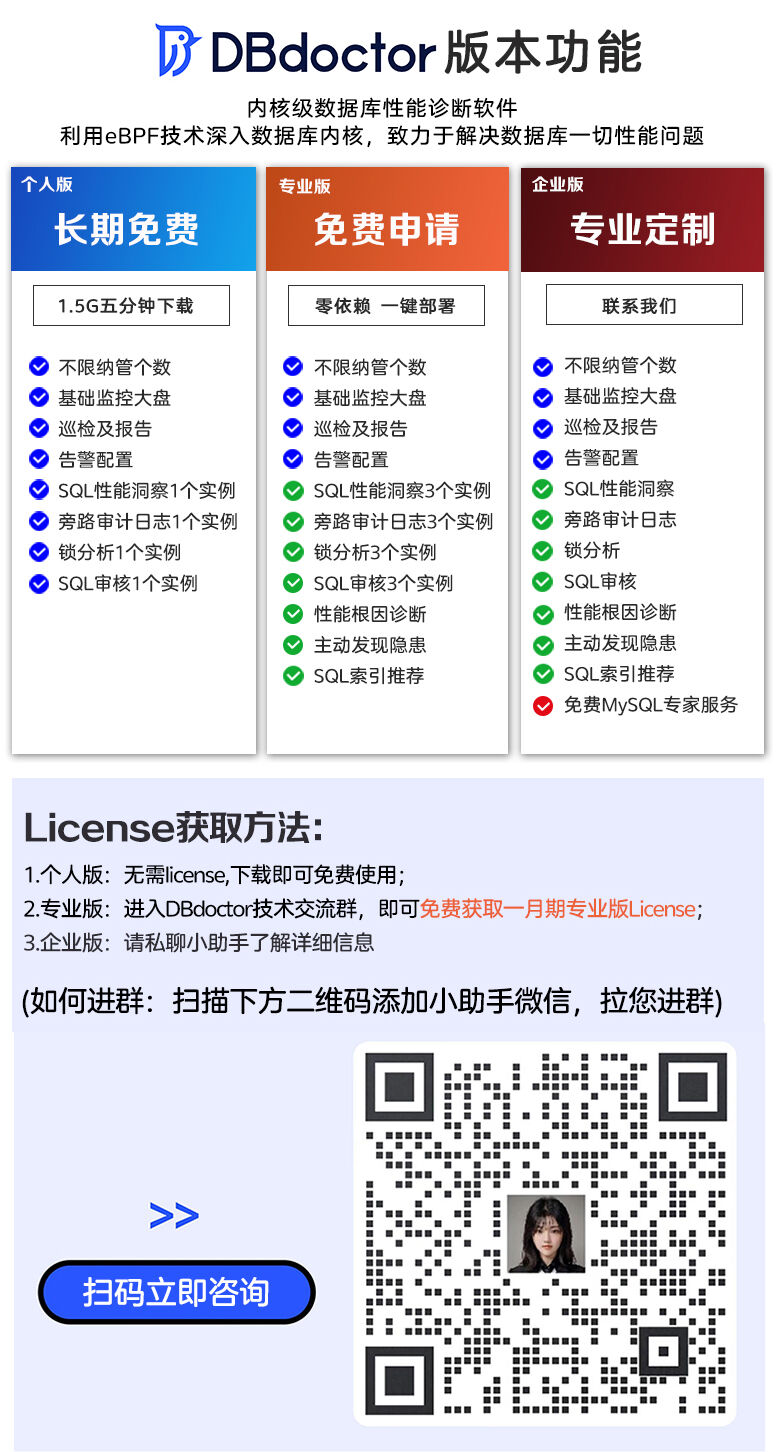Click checkmark beside 专业版 不限纳管个数
Viewport: 778px width, 1452px height.
(x=293, y=367)
